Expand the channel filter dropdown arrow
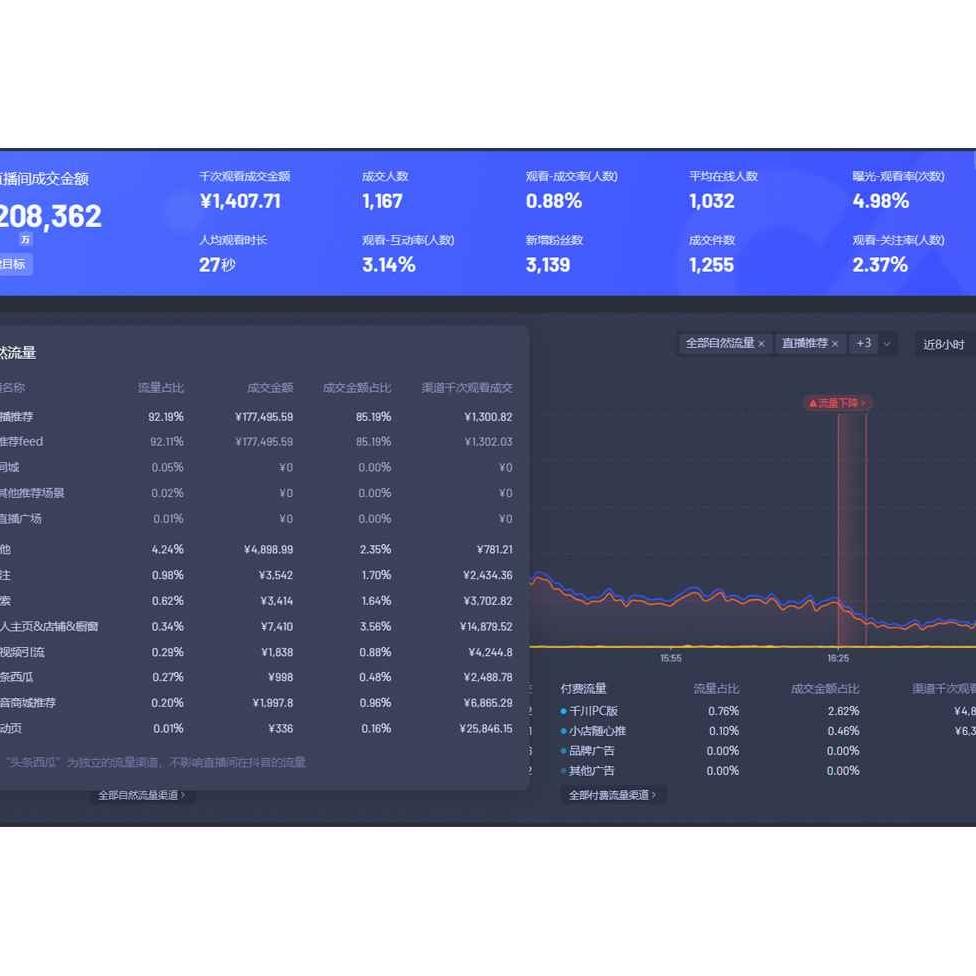Viewport: 976px width, 976px height. (886, 344)
